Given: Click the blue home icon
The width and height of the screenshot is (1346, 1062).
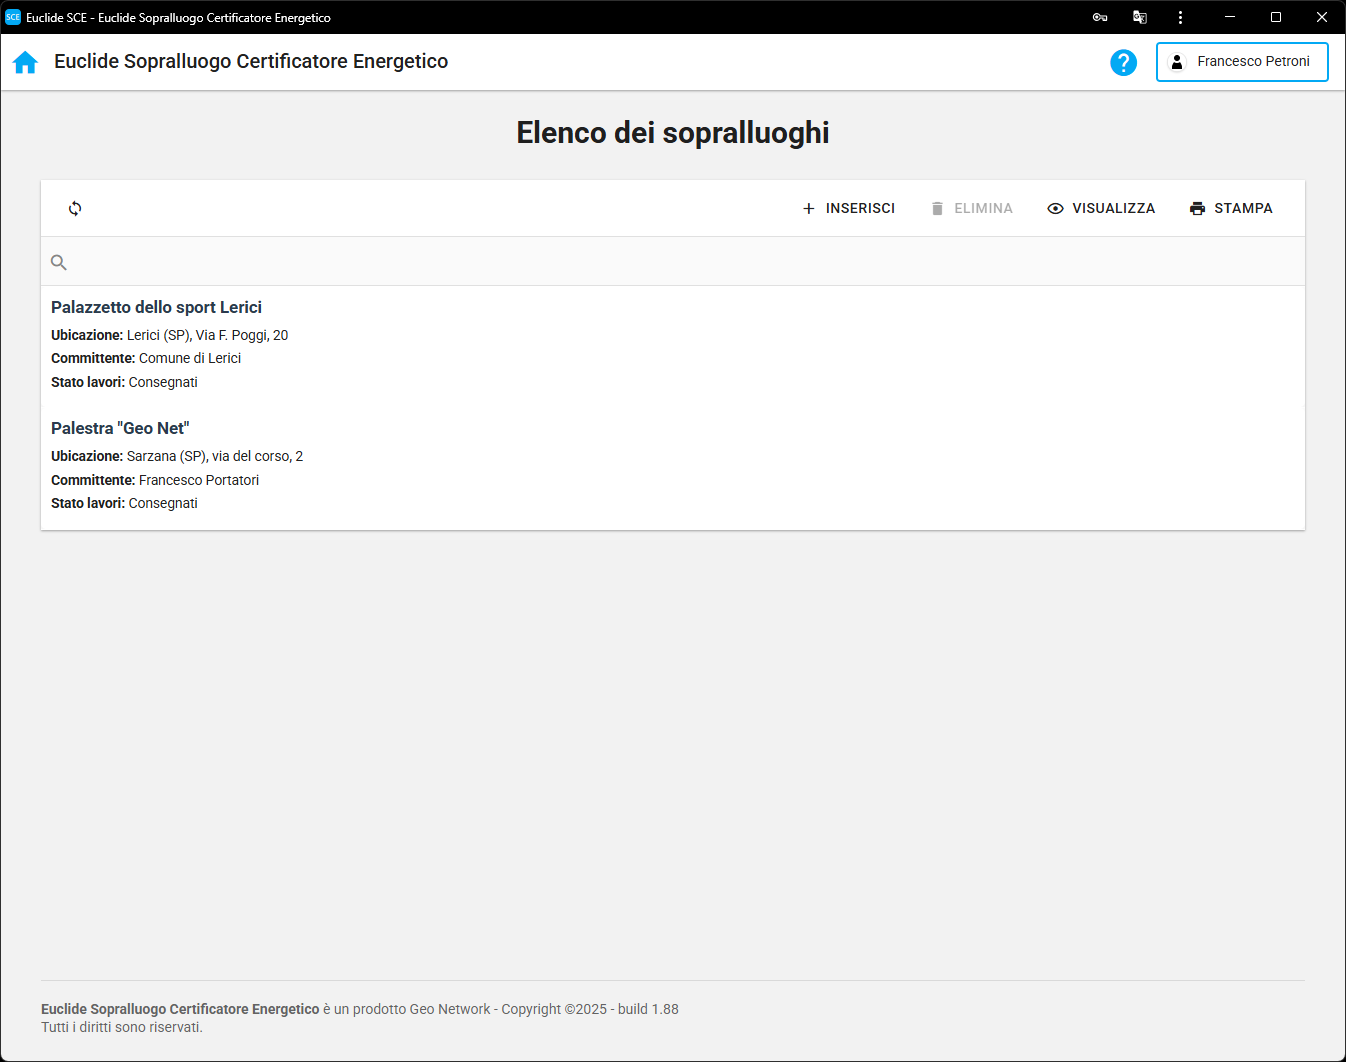Looking at the screenshot, I should click(x=25, y=62).
